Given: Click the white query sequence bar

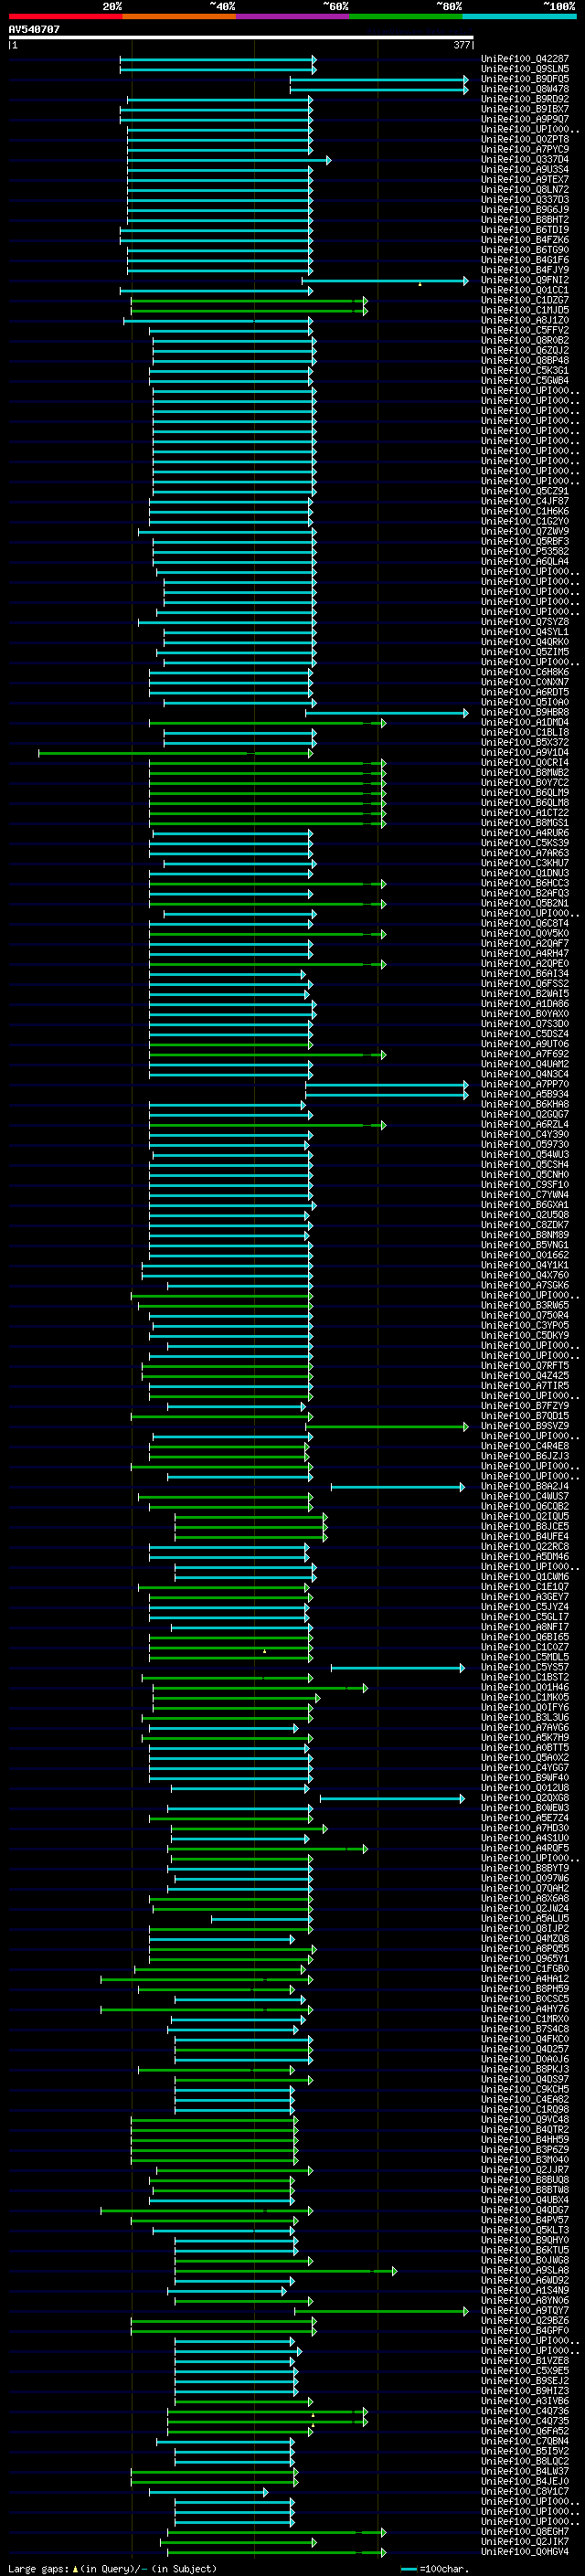Looking at the screenshot, I should click(240, 37).
